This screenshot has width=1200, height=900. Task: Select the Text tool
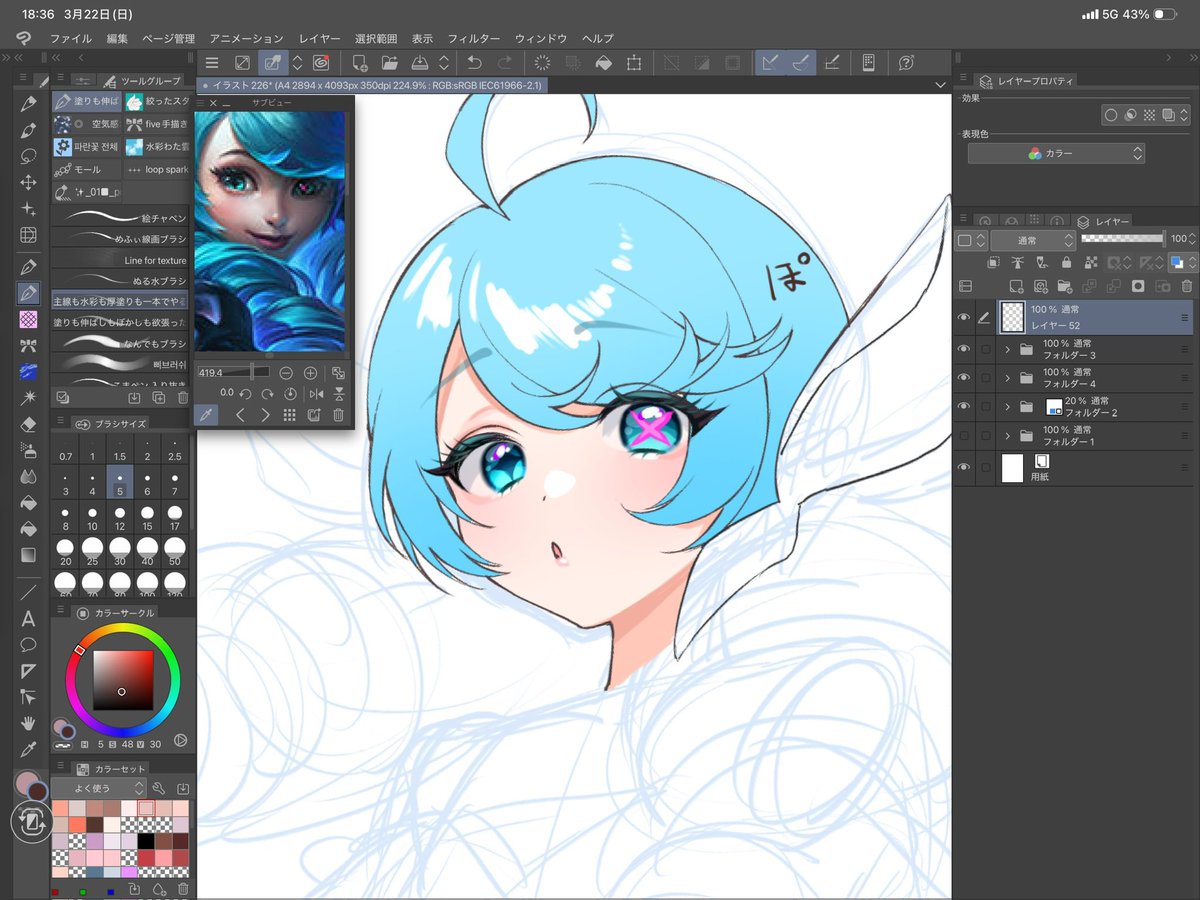click(x=28, y=618)
